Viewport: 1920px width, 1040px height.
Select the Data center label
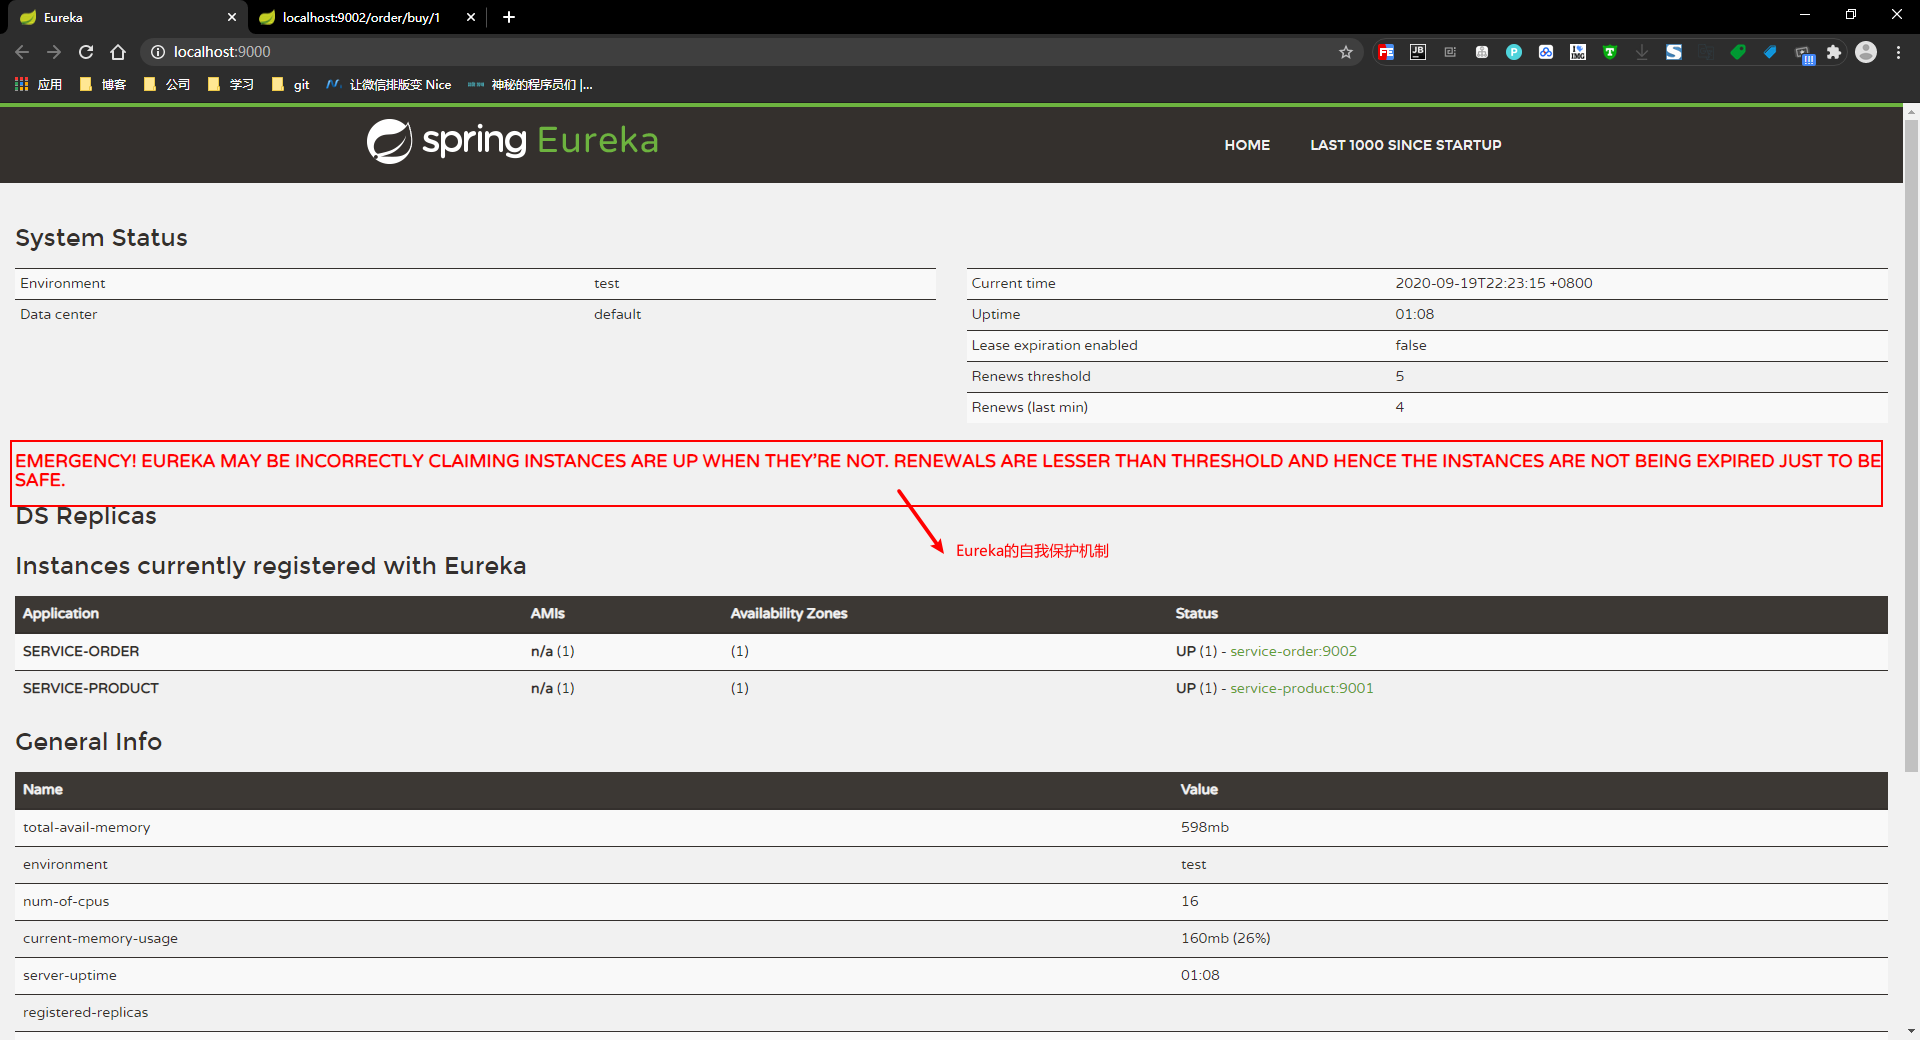pyautogui.click(x=58, y=314)
